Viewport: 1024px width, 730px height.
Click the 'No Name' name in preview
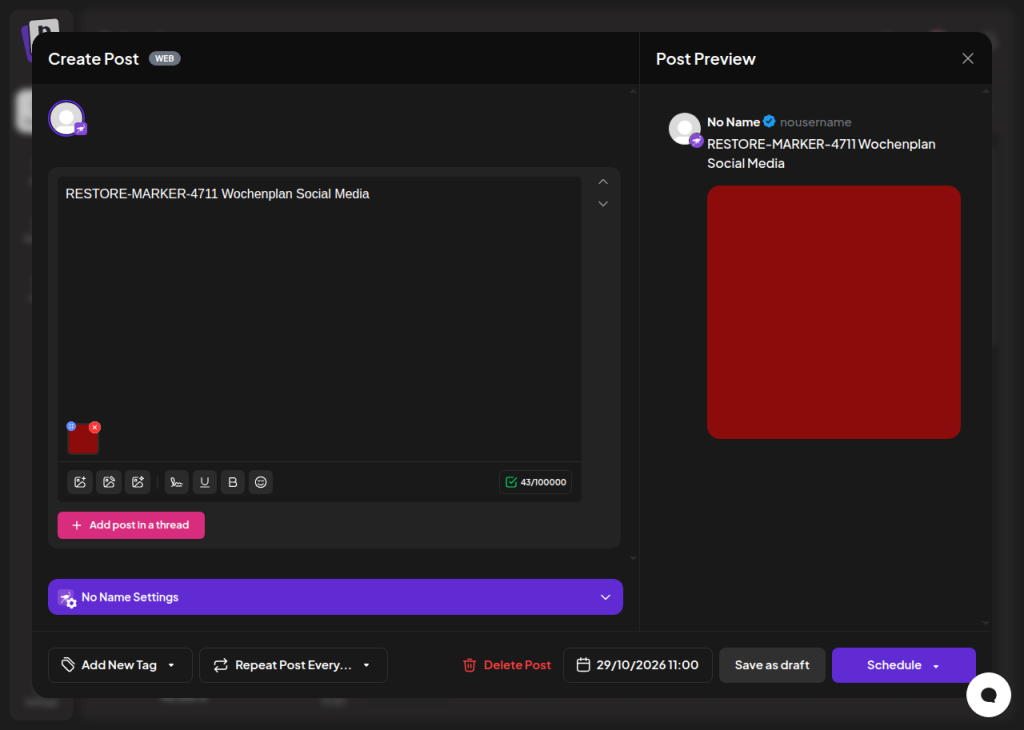733,122
